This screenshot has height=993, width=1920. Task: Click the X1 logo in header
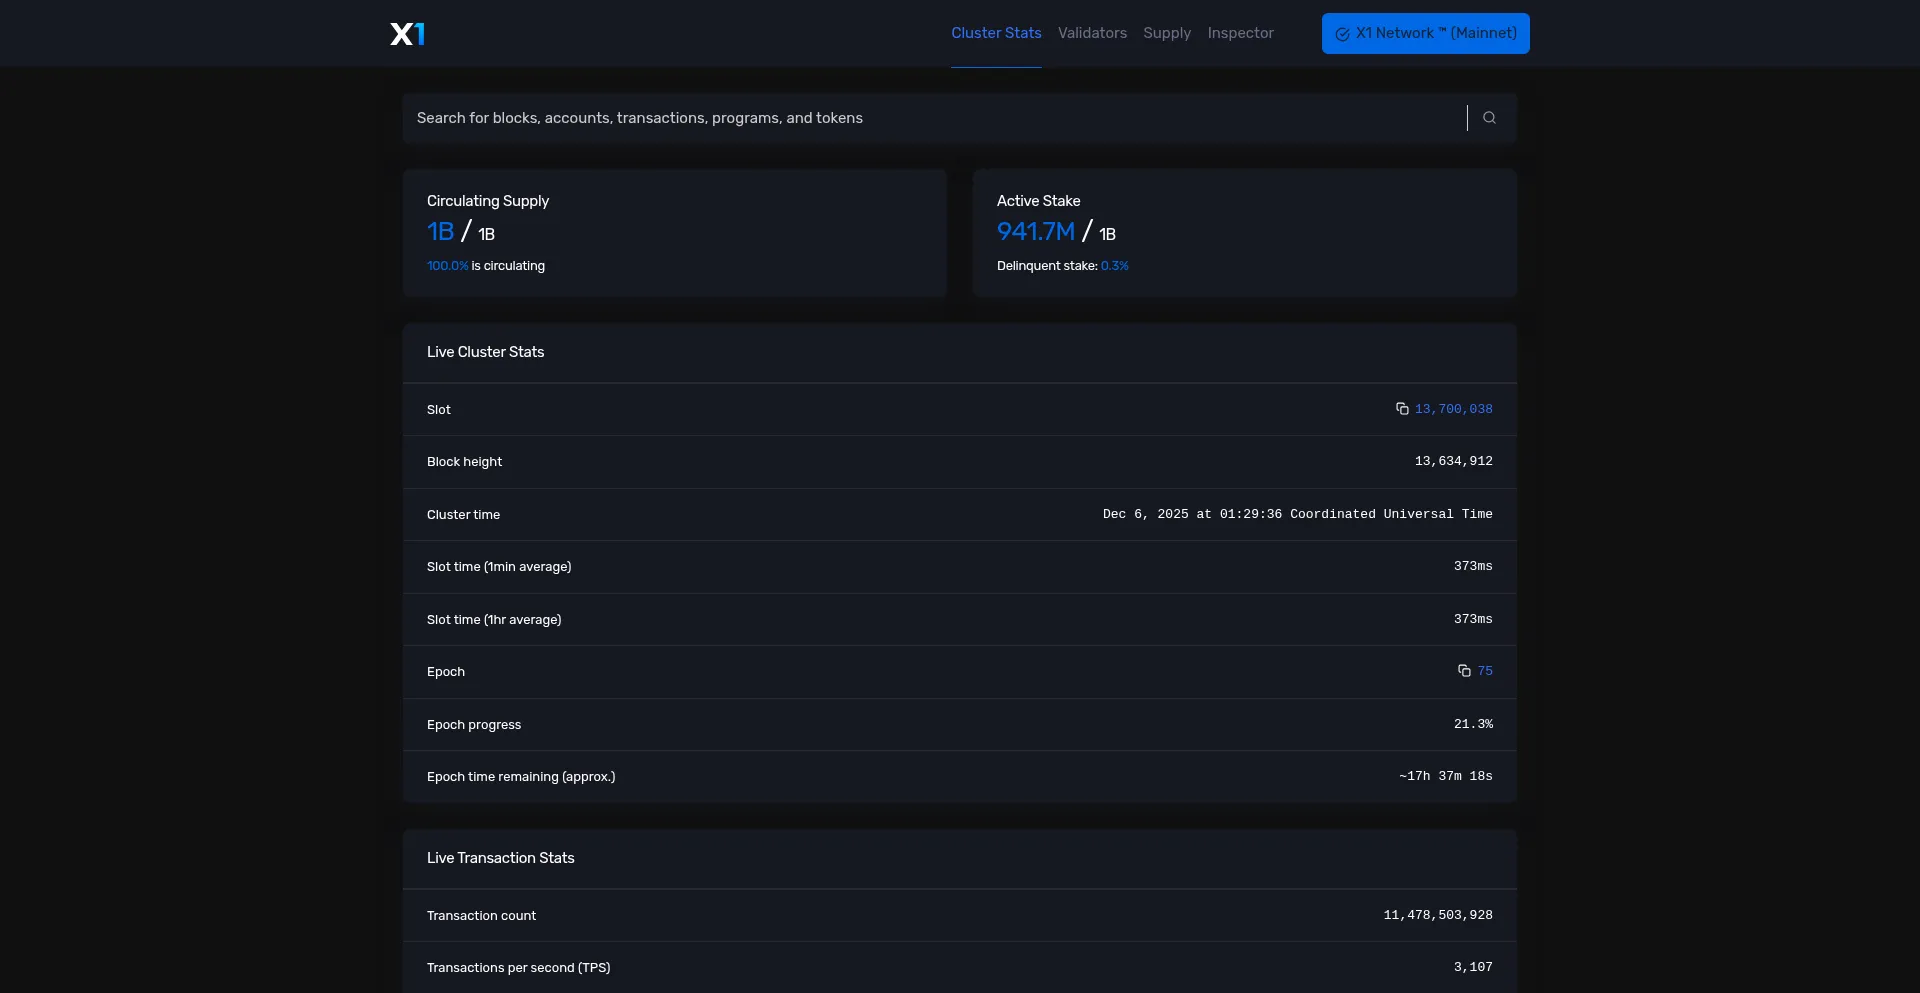pos(407,34)
